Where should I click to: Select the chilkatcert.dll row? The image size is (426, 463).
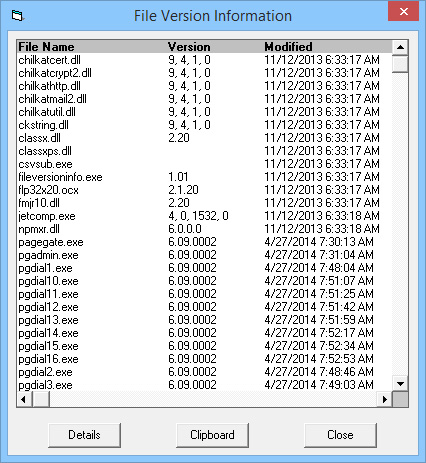click(x=204, y=60)
